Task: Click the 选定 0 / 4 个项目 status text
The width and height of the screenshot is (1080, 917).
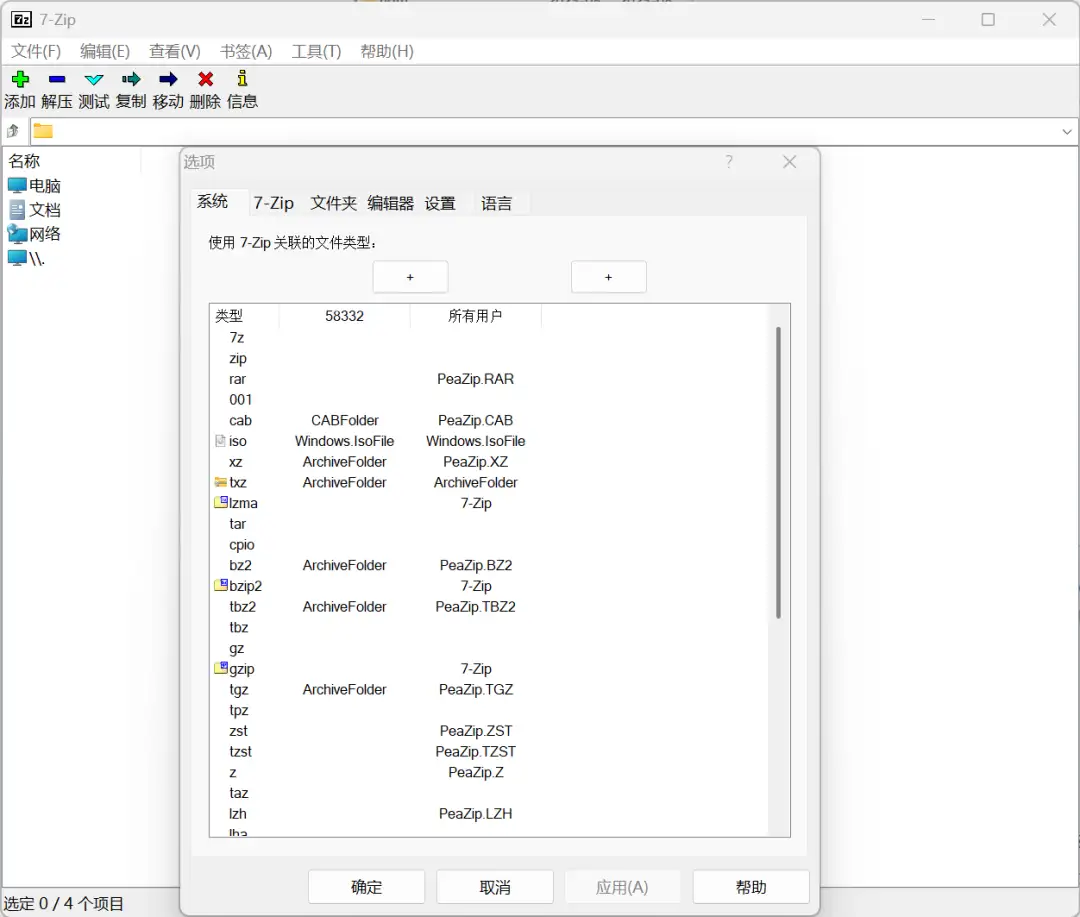Action: coord(63,903)
